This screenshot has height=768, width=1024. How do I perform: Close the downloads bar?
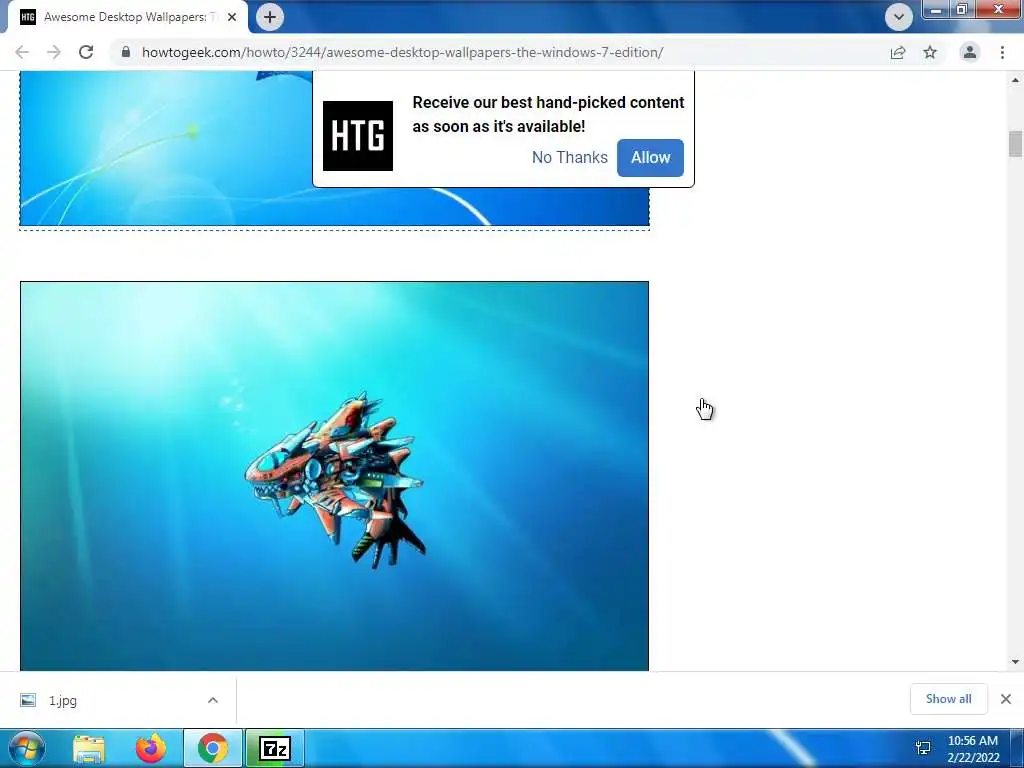click(1006, 699)
